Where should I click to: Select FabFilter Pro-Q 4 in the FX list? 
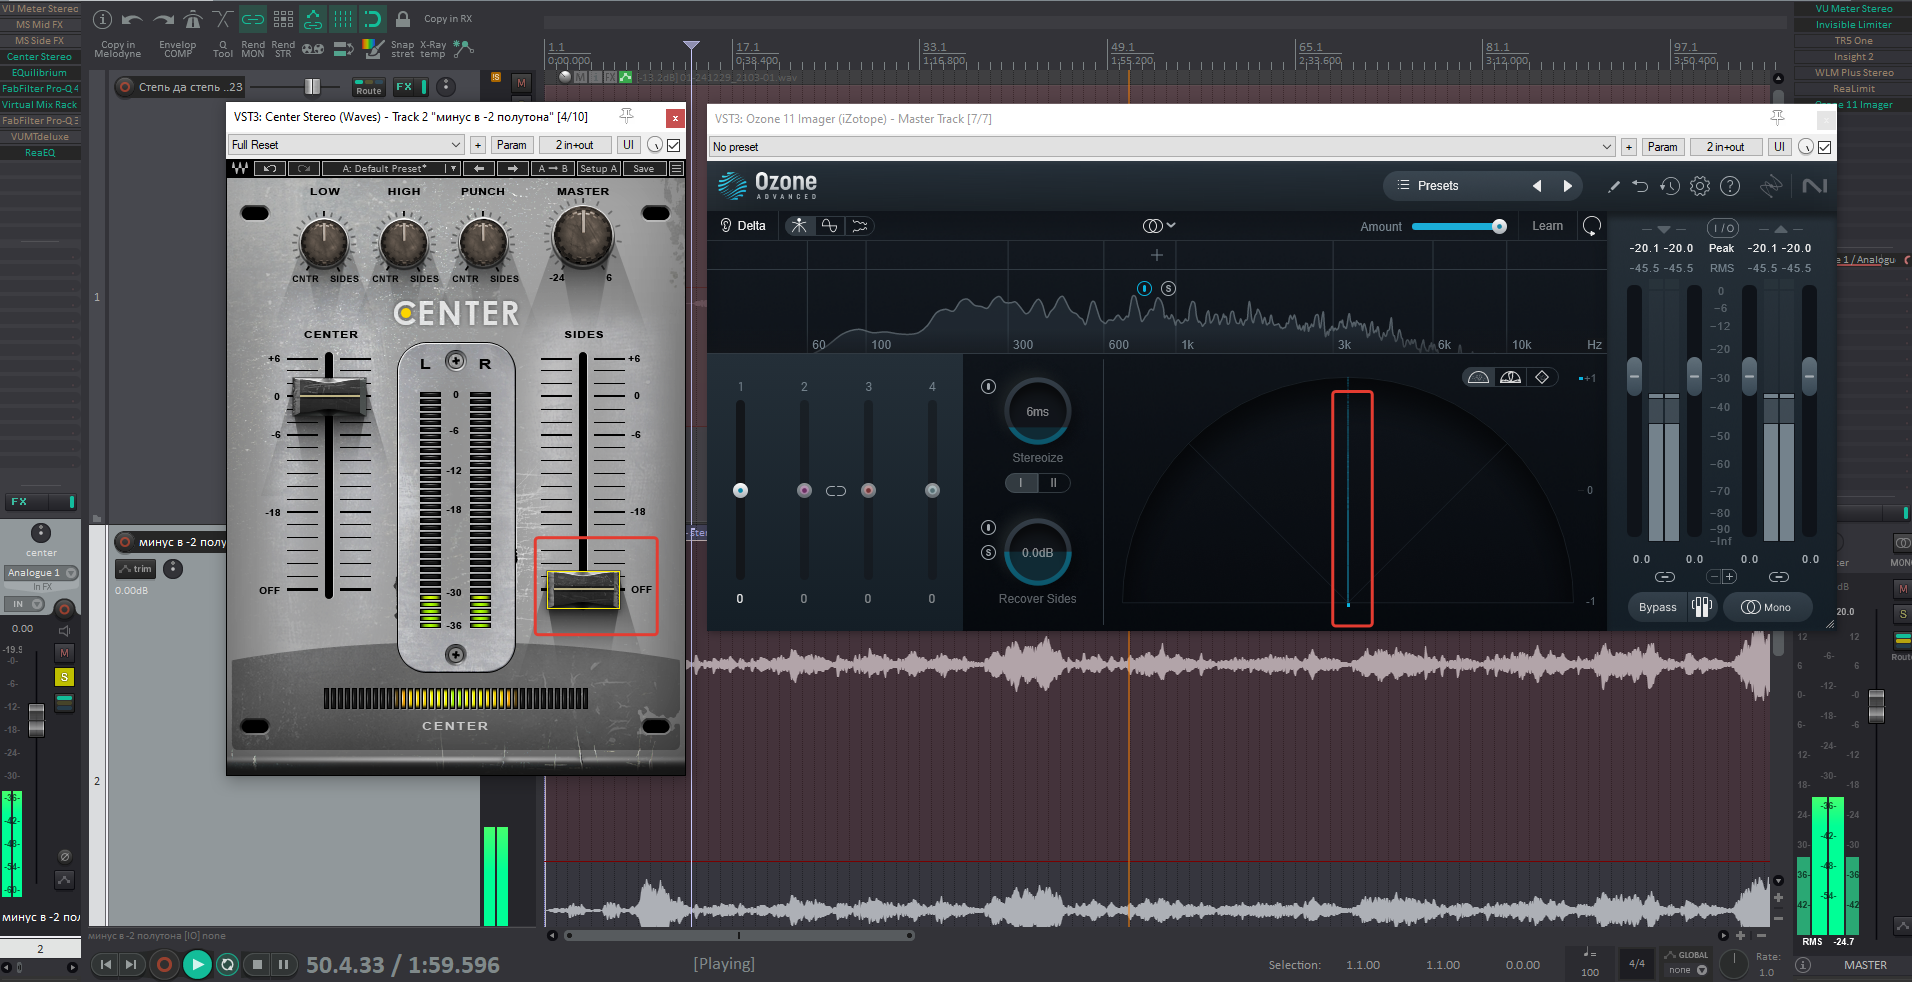(x=40, y=89)
